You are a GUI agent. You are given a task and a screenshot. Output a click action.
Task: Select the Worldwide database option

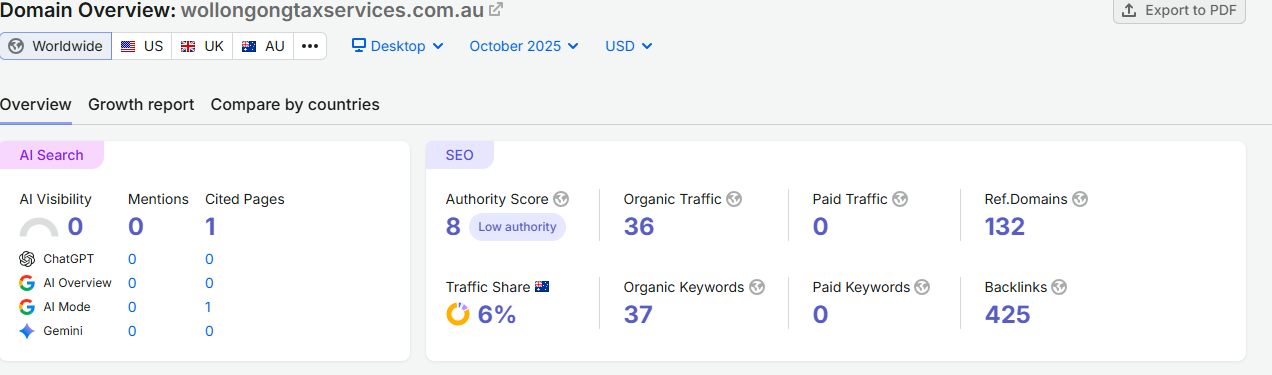tap(56, 46)
